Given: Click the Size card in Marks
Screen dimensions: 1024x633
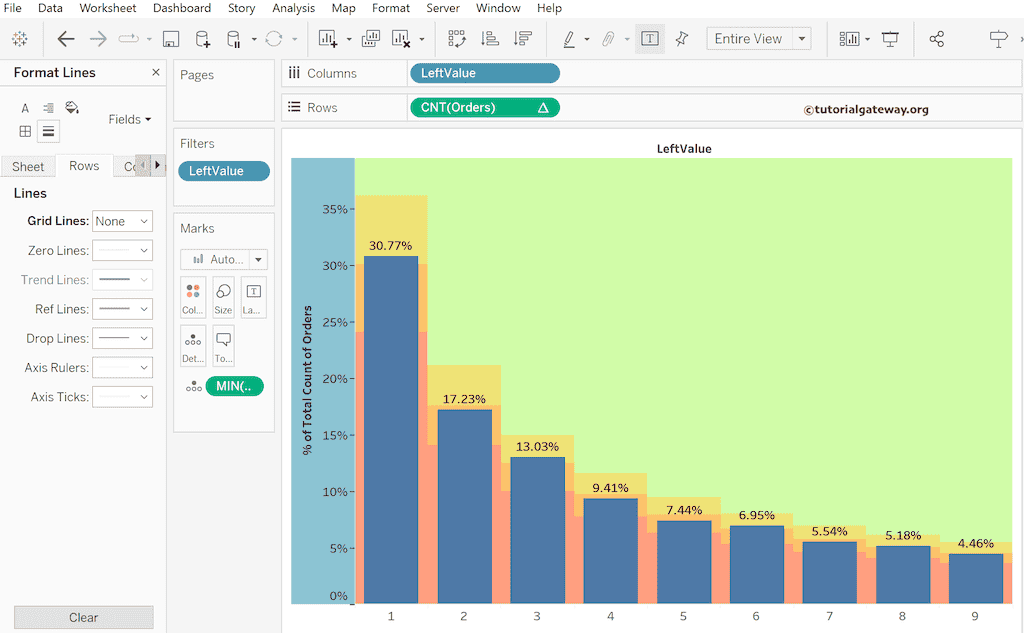Looking at the screenshot, I should (x=223, y=297).
